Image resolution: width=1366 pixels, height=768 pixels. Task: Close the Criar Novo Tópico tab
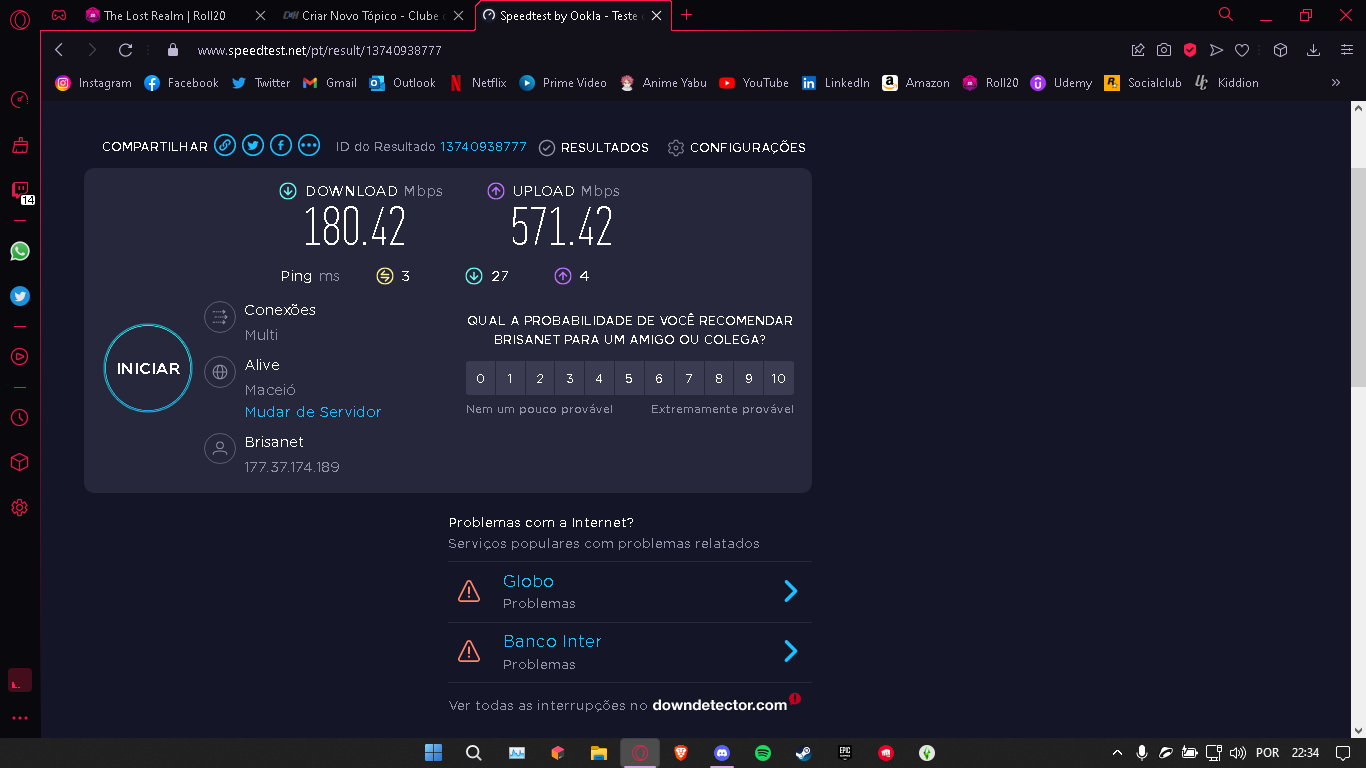(458, 15)
